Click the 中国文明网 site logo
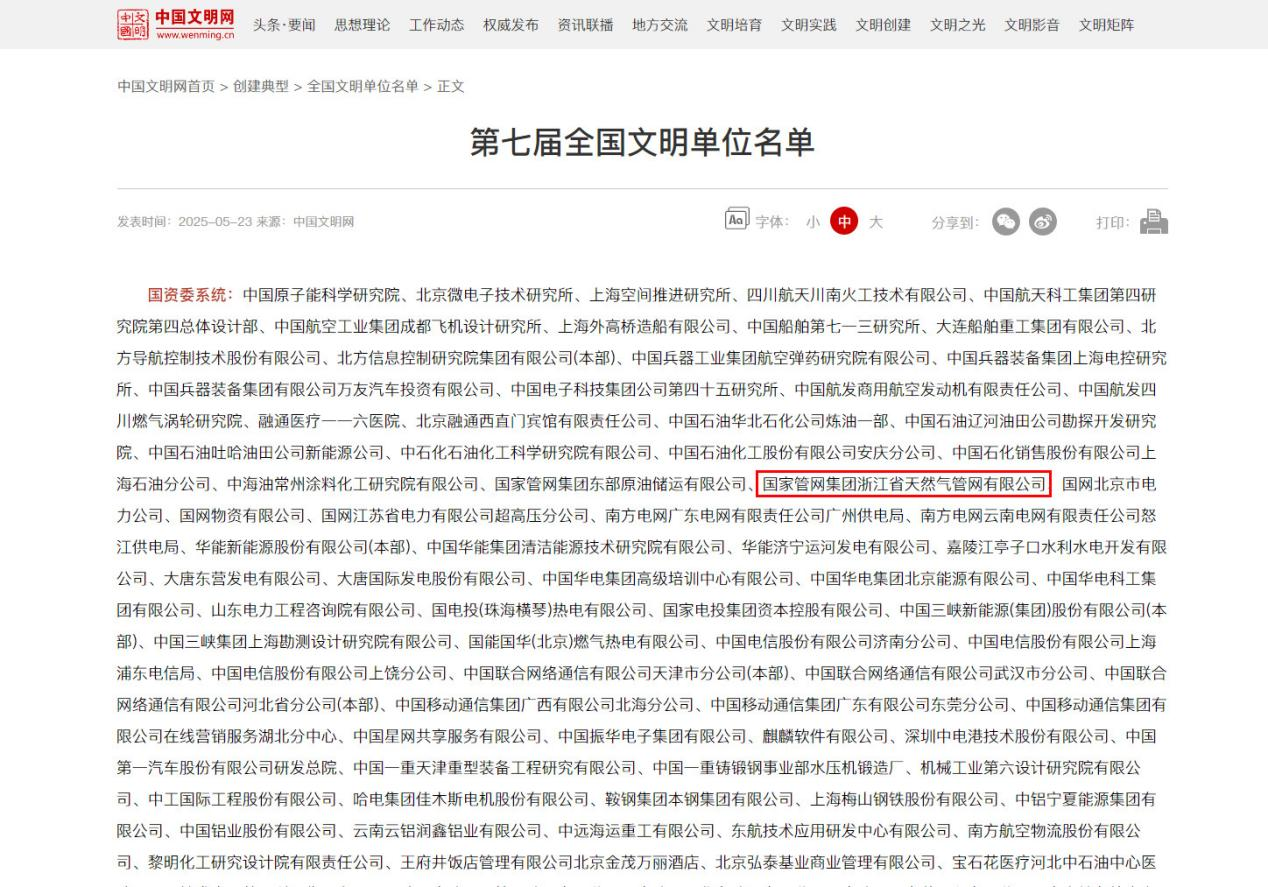The height and width of the screenshot is (887, 1268). click(x=176, y=24)
